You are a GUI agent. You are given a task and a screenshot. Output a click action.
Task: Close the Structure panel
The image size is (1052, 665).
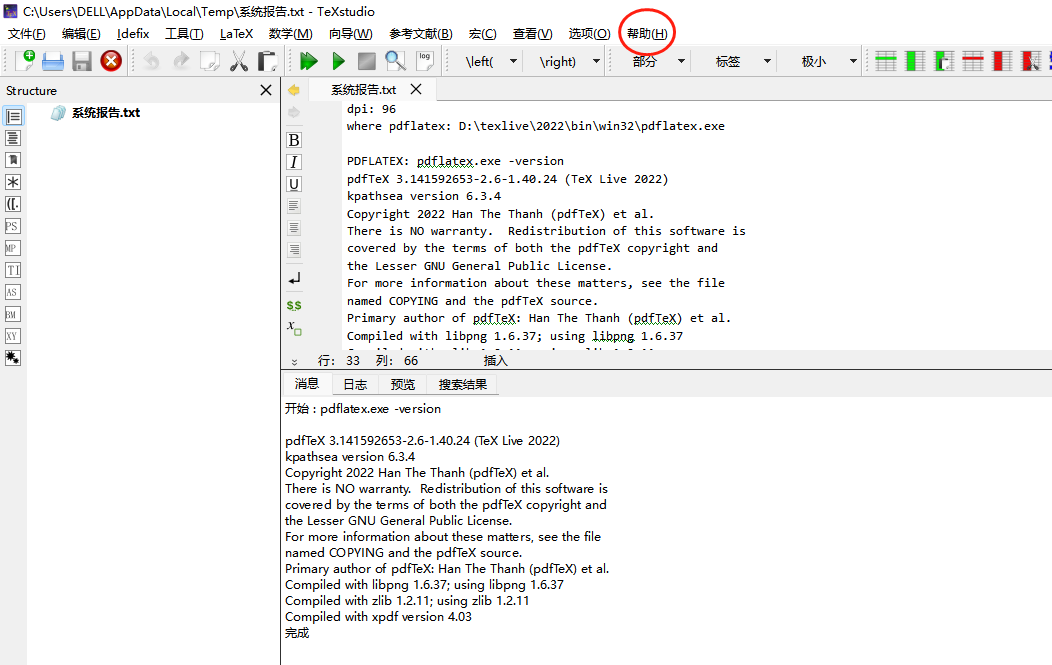(x=266, y=90)
